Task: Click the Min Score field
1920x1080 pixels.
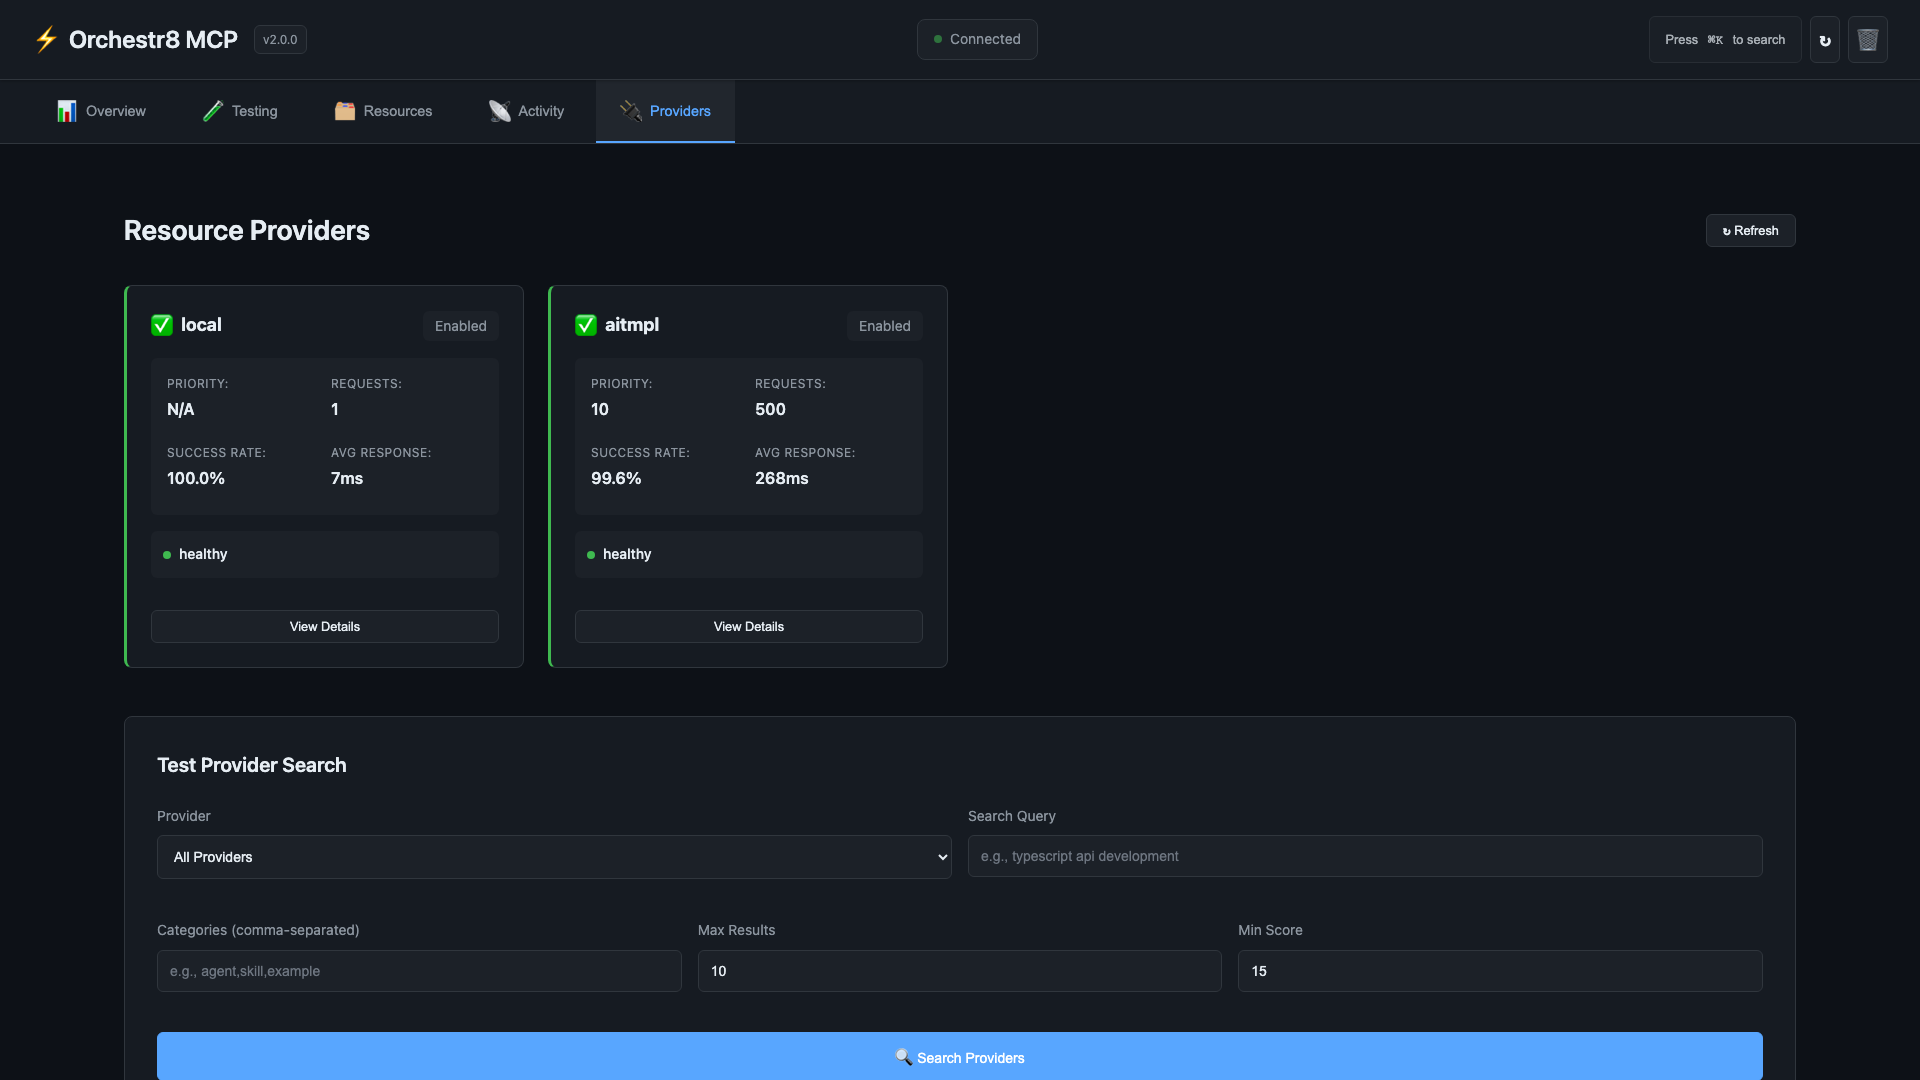Action: click(x=1500, y=971)
